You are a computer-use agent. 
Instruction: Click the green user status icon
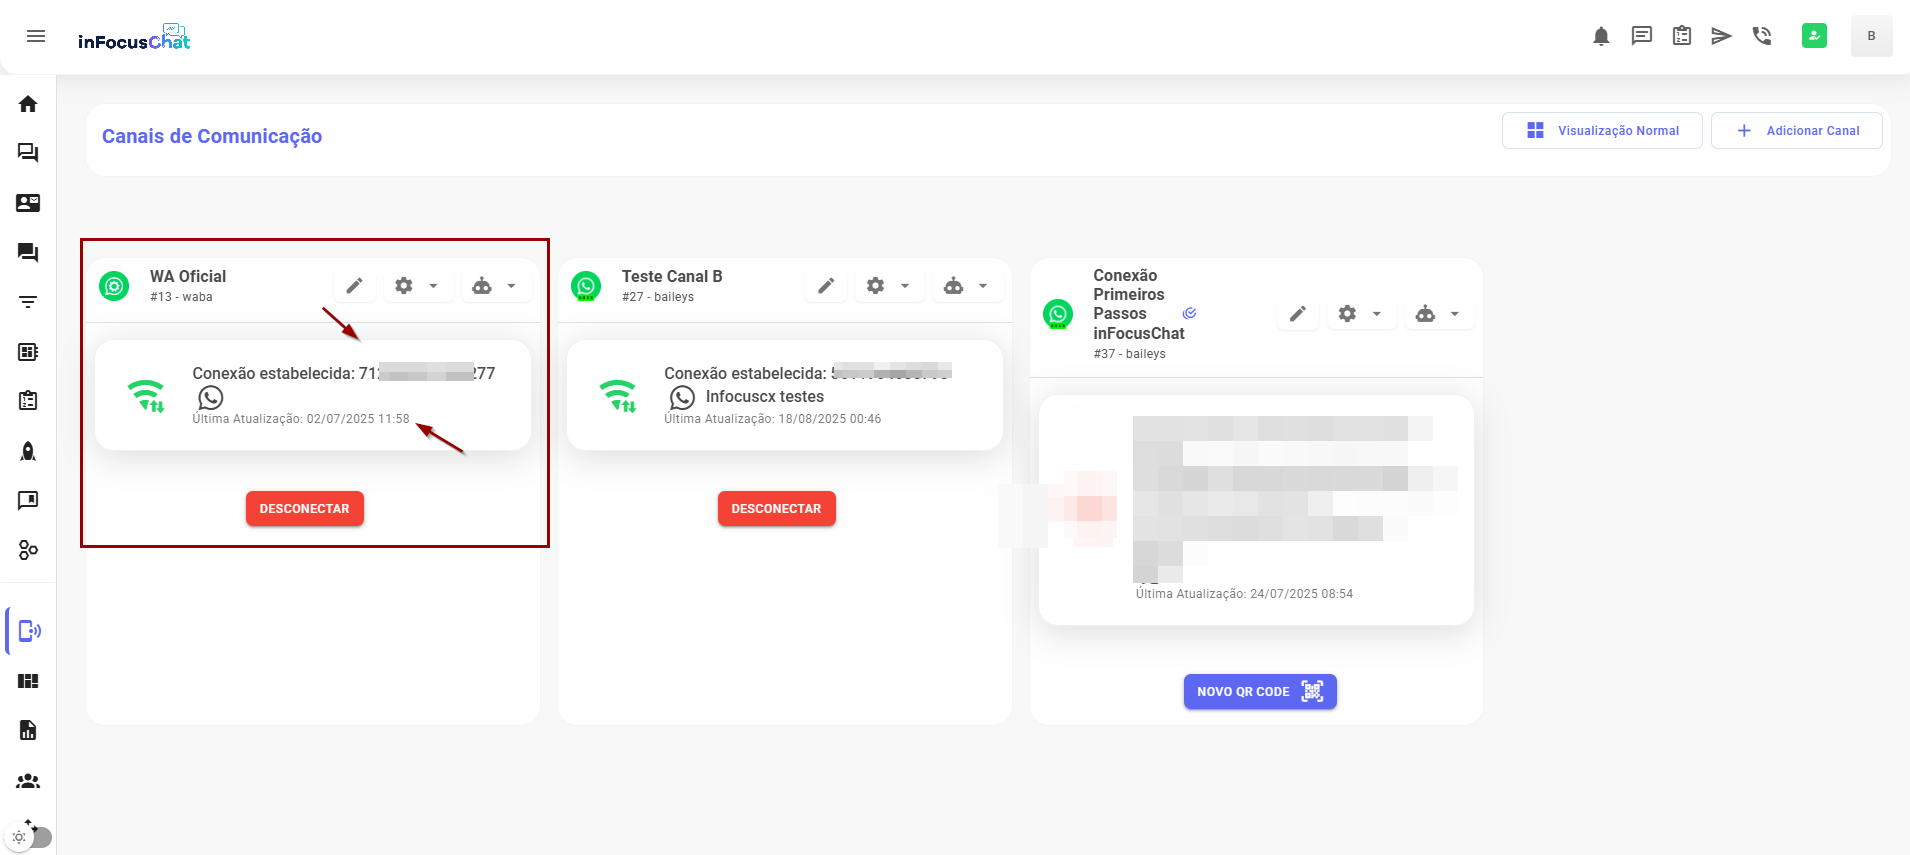1814,36
